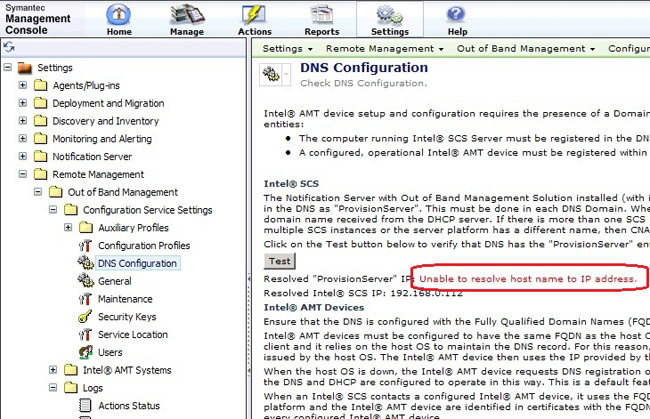The image size is (650, 419).
Task: Select Configuration Profiles in the tree
Action: [x=144, y=246]
